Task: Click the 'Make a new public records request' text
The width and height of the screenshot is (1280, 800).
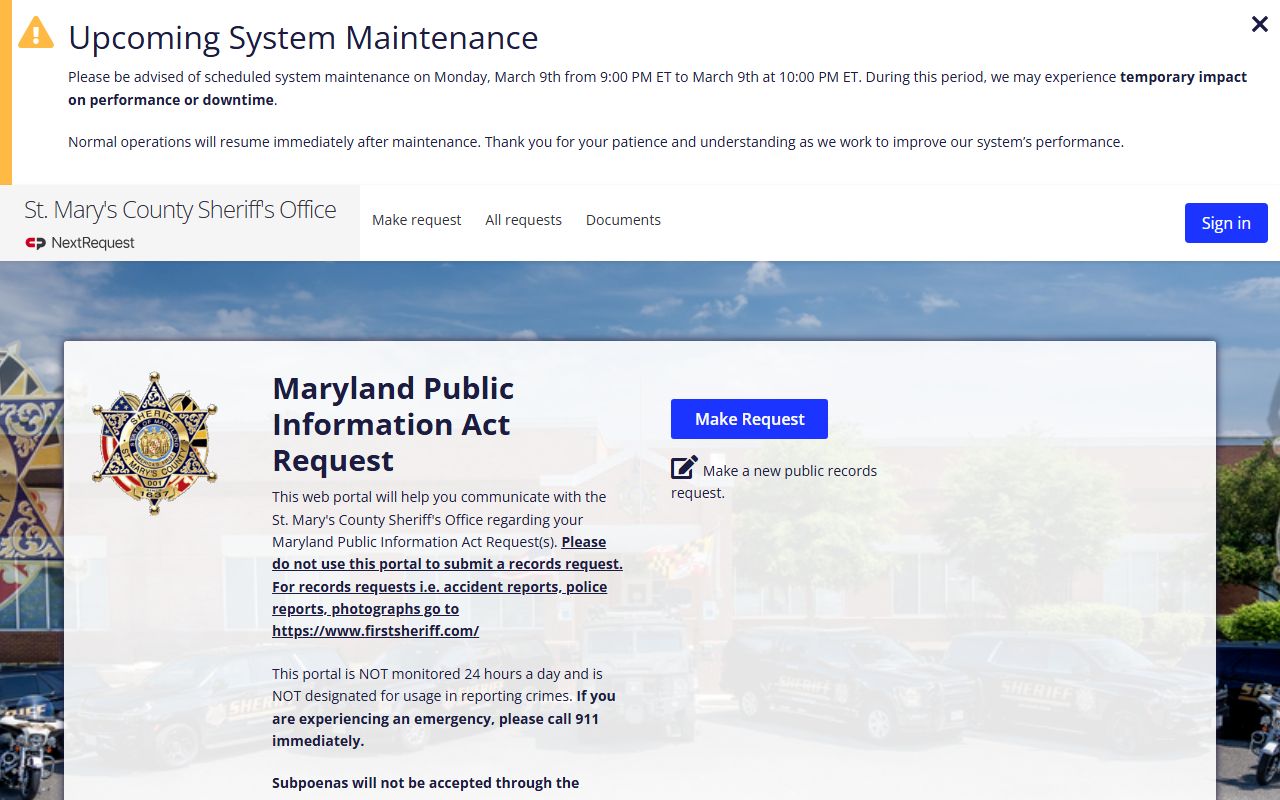Action: point(789,471)
